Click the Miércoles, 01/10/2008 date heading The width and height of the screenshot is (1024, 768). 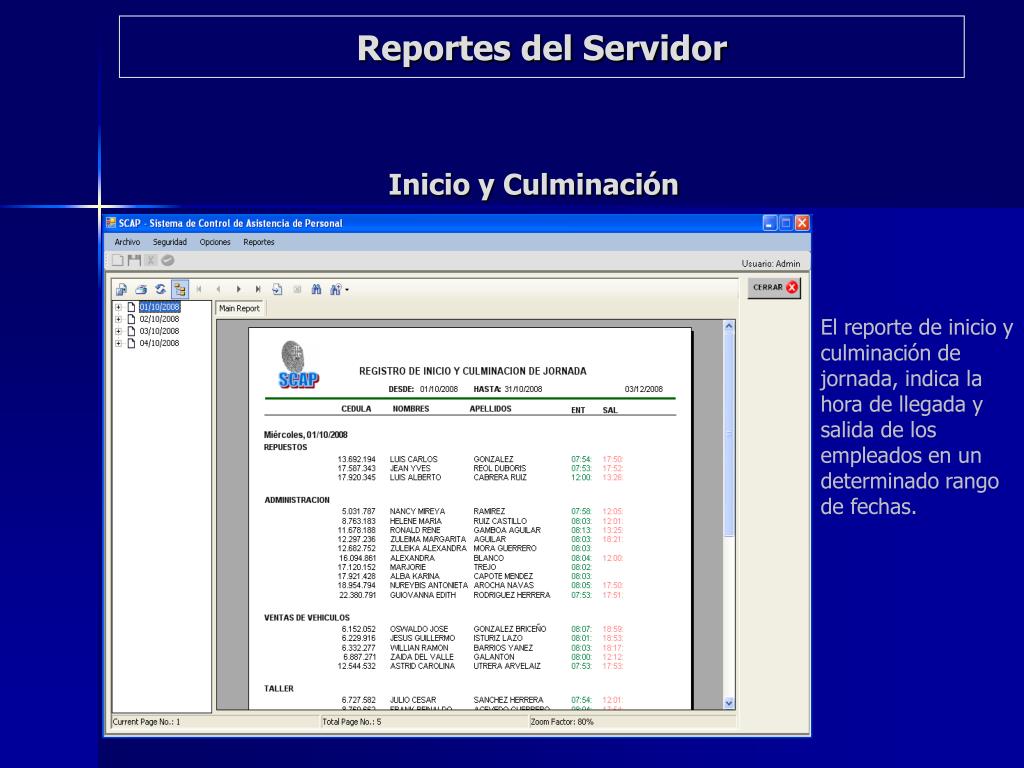[306, 435]
